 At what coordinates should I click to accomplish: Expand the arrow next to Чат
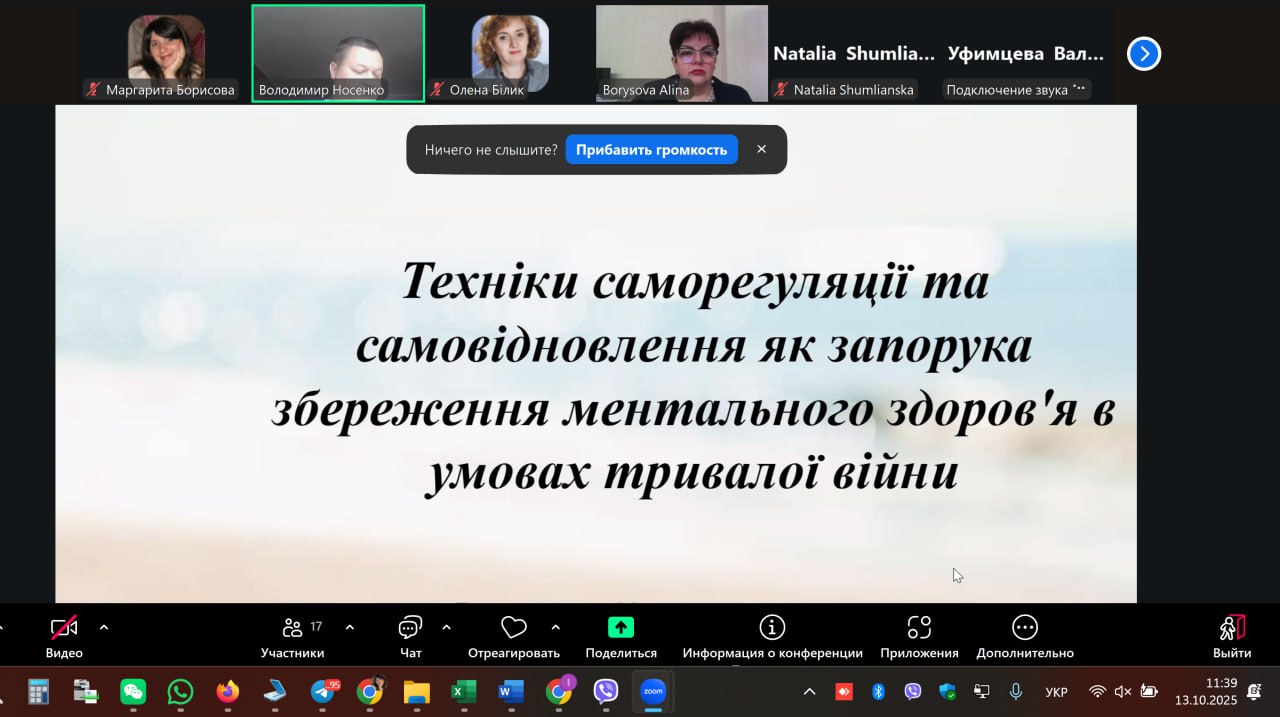446,627
